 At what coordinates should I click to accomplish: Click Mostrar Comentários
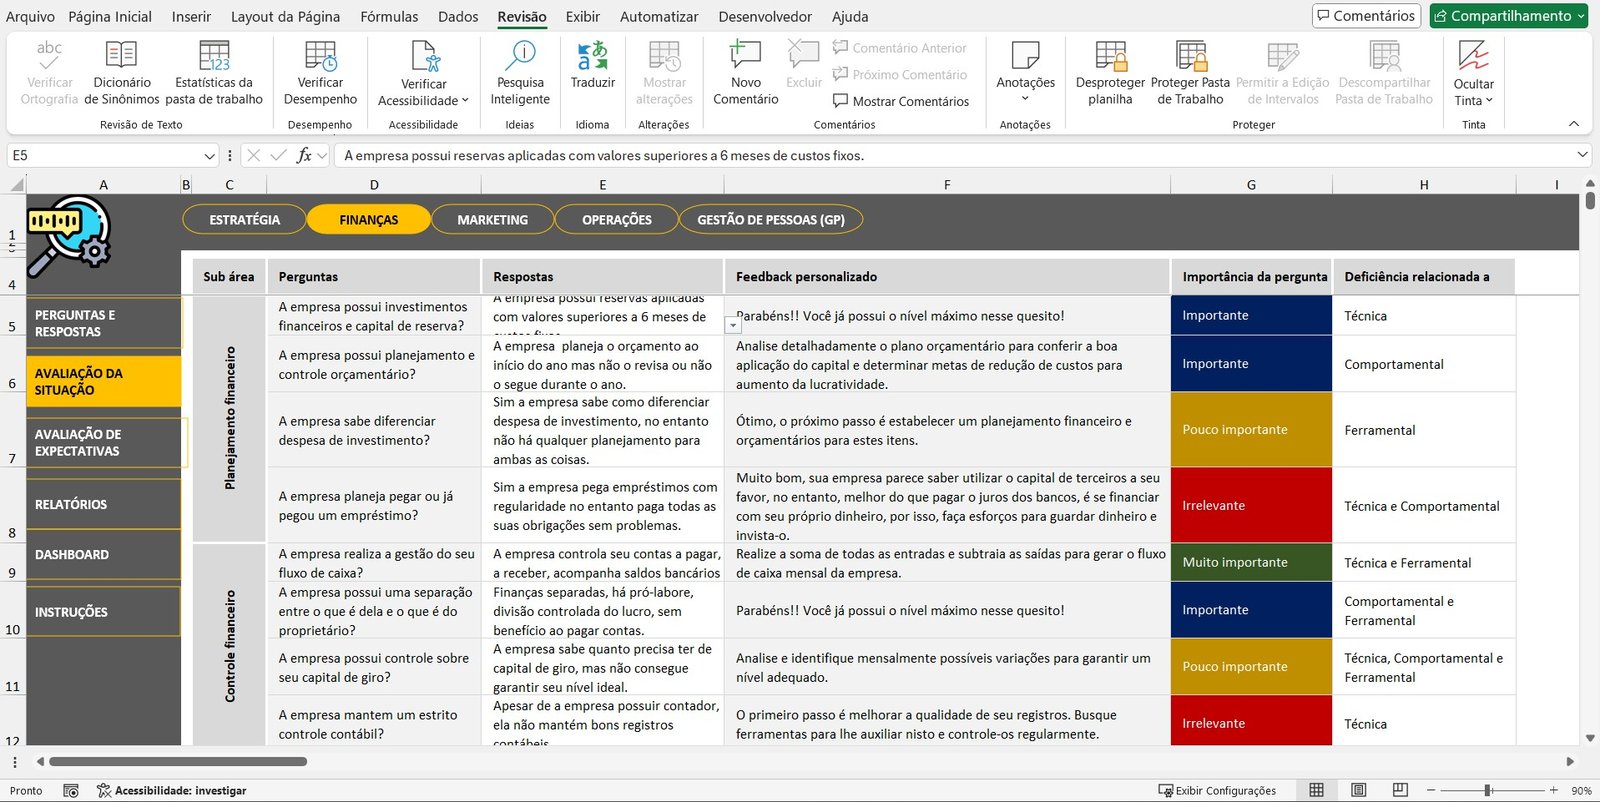pos(900,101)
